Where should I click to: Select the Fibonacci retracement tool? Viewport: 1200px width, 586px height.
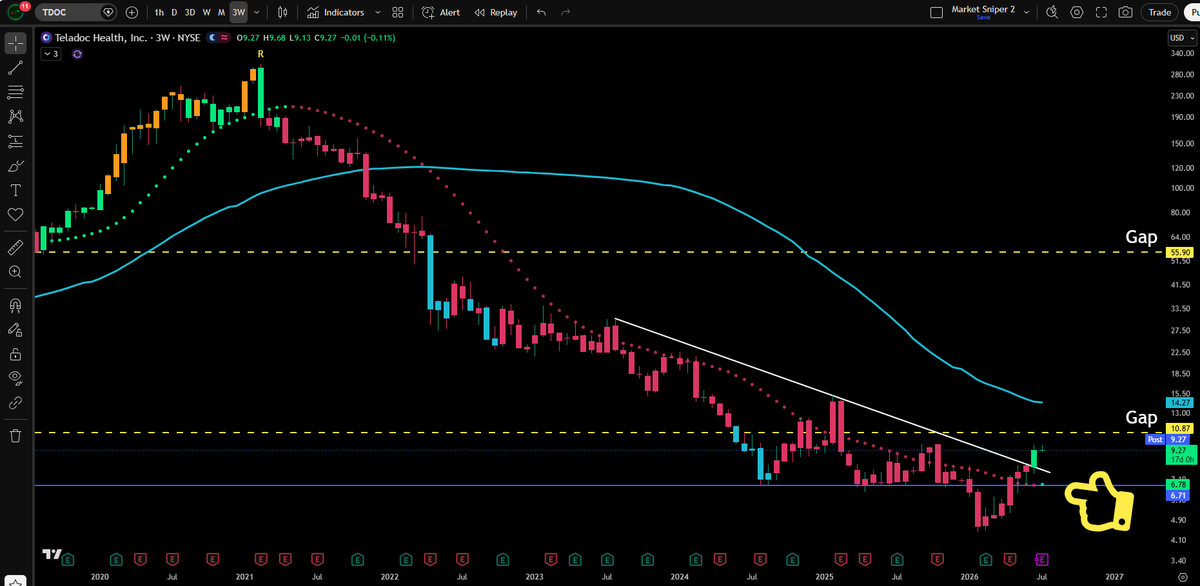point(15,92)
